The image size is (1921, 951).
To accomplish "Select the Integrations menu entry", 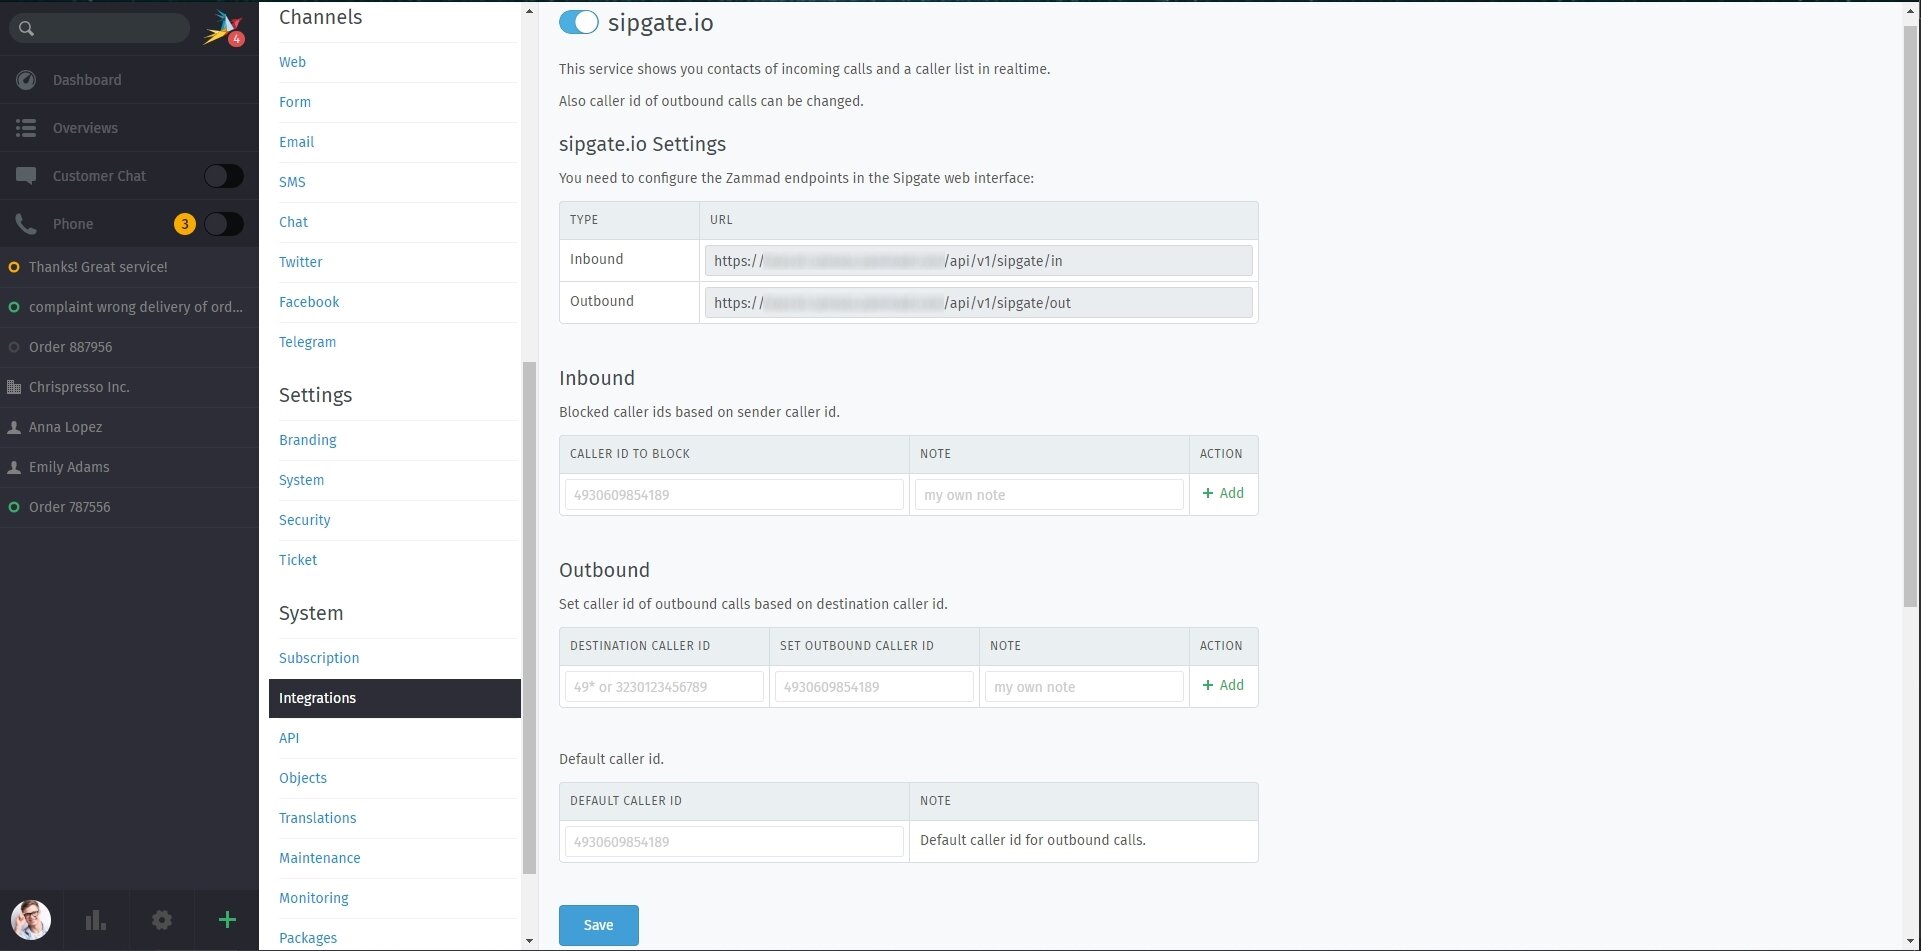I will coord(317,698).
